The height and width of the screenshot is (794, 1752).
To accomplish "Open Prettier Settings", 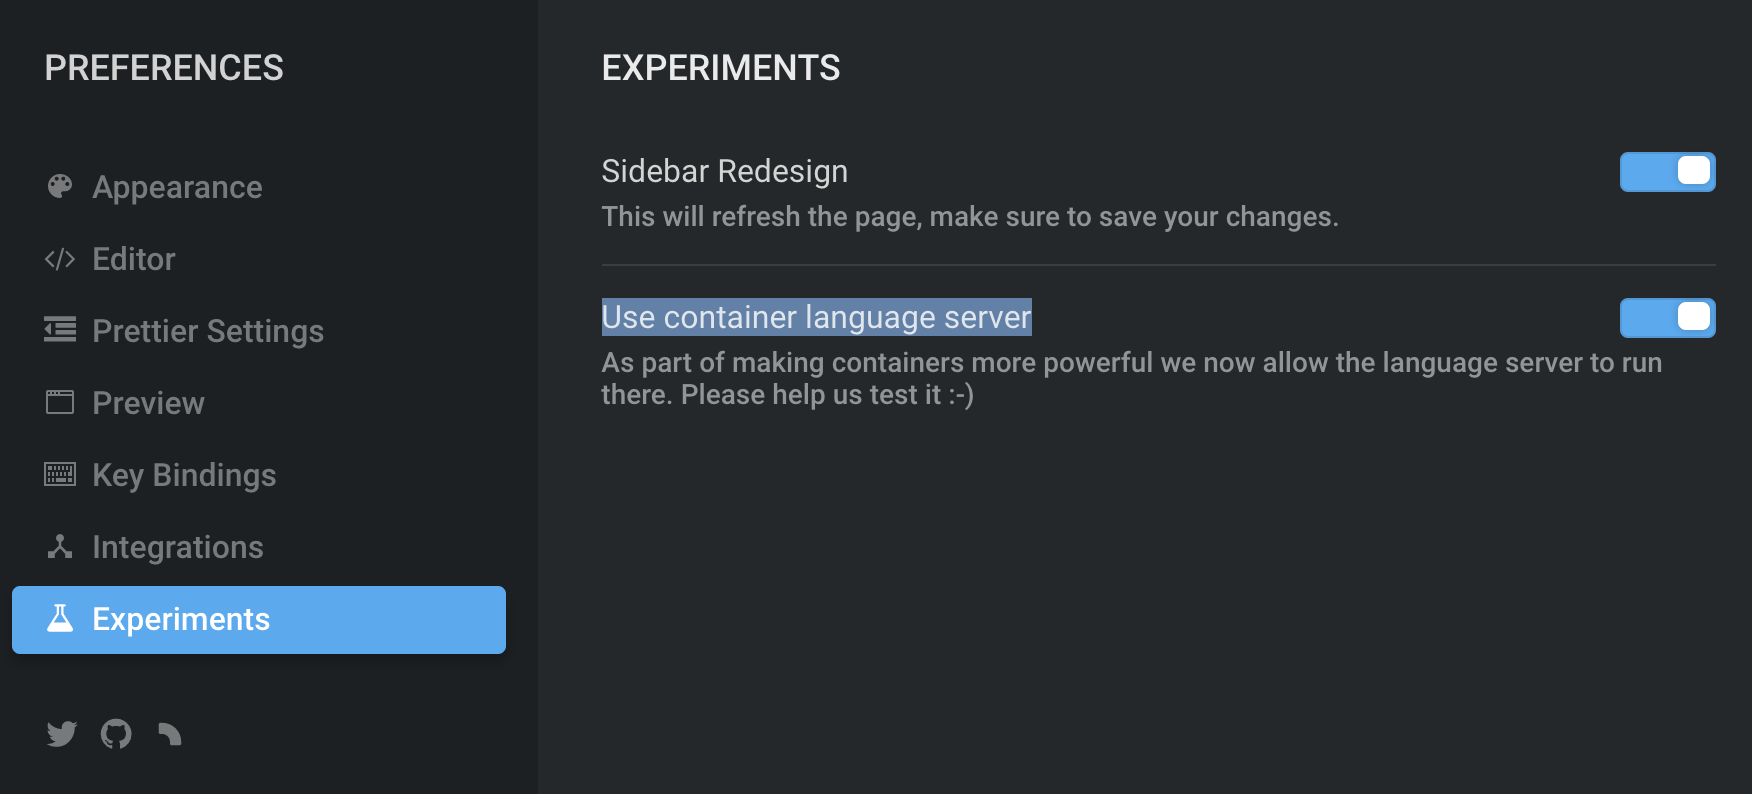I will (x=207, y=330).
